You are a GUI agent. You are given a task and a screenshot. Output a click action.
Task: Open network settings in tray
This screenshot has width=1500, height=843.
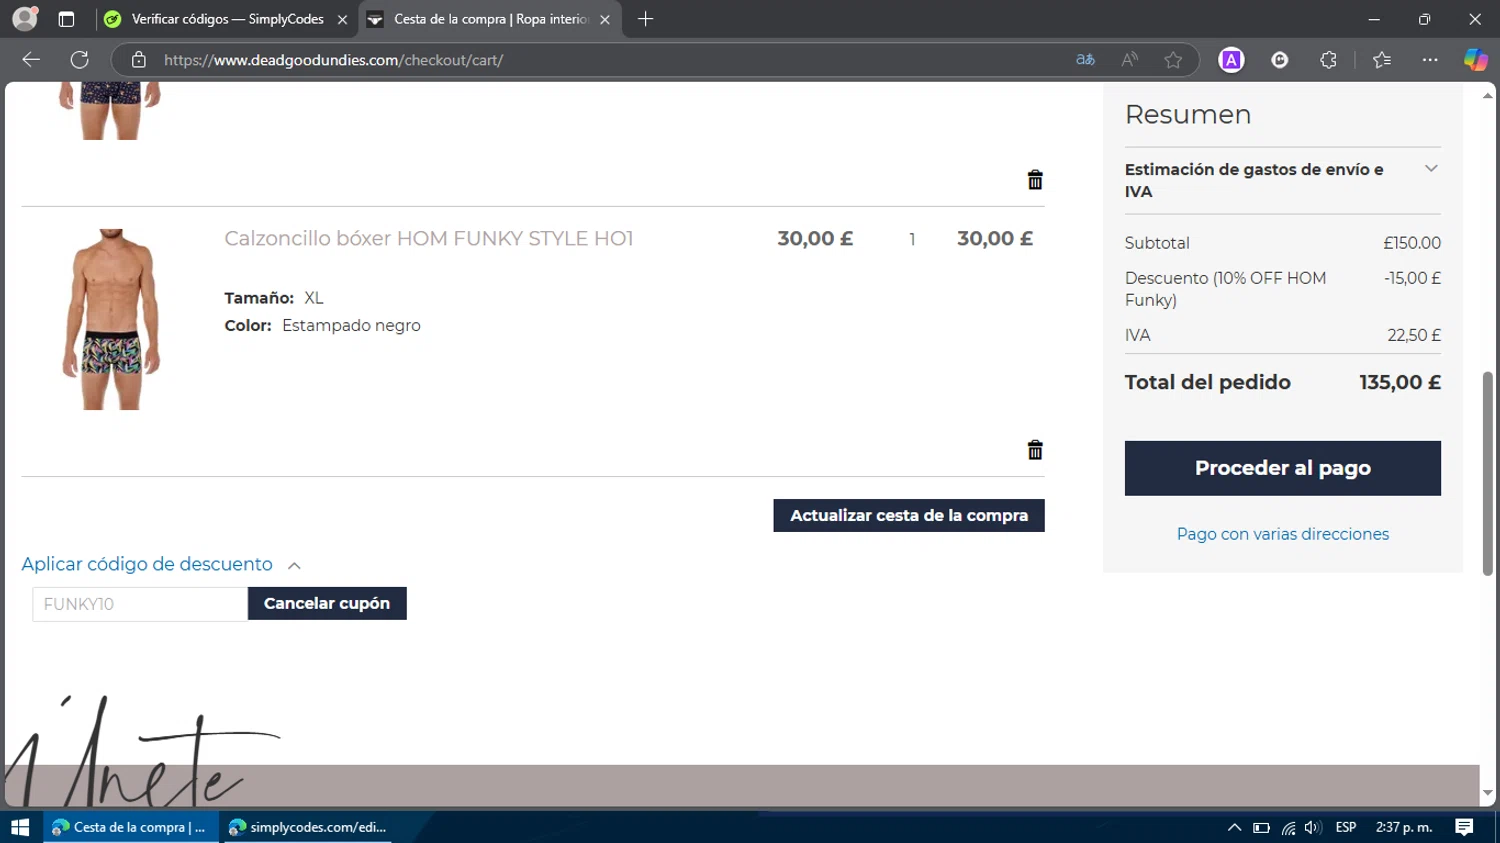click(1288, 827)
